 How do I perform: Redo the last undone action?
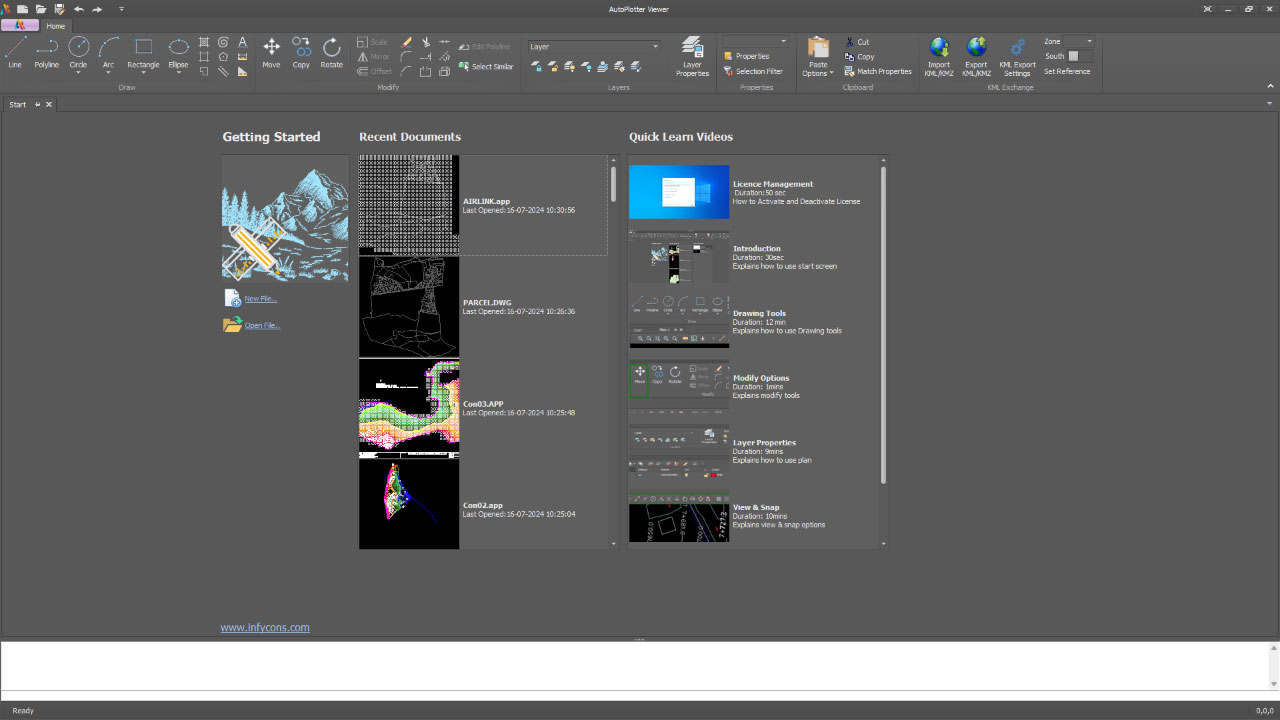point(97,9)
